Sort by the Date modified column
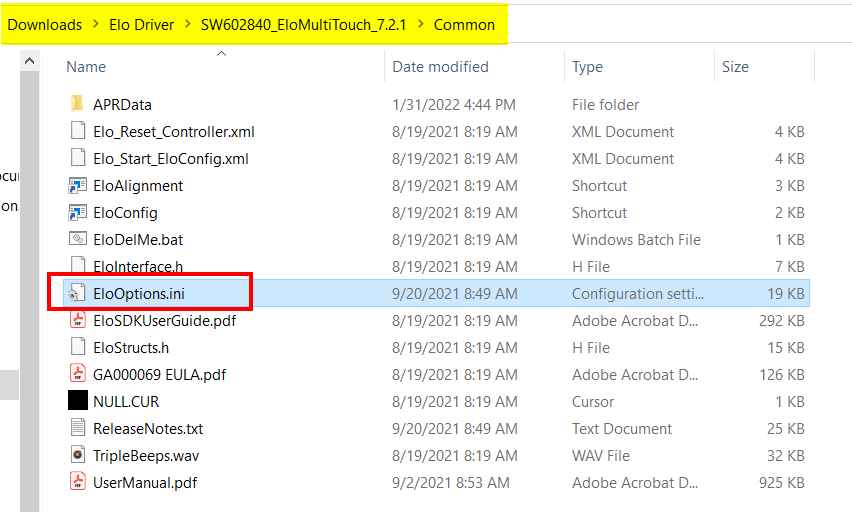852x512 pixels. tap(440, 67)
